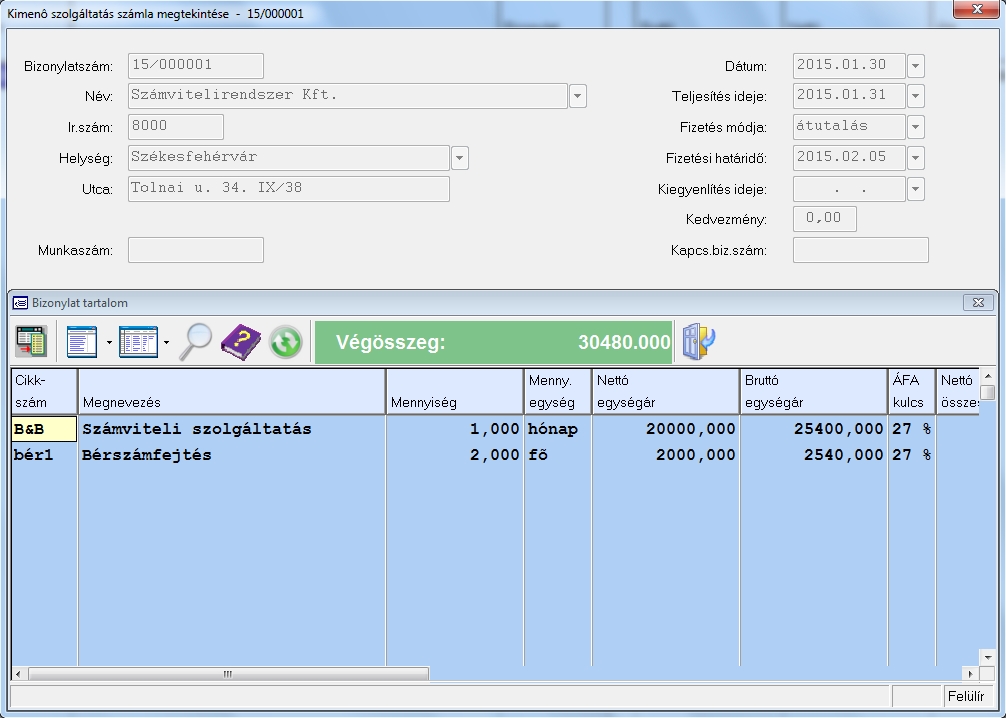Open the Dátum date dropdown

tap(915, 67)
